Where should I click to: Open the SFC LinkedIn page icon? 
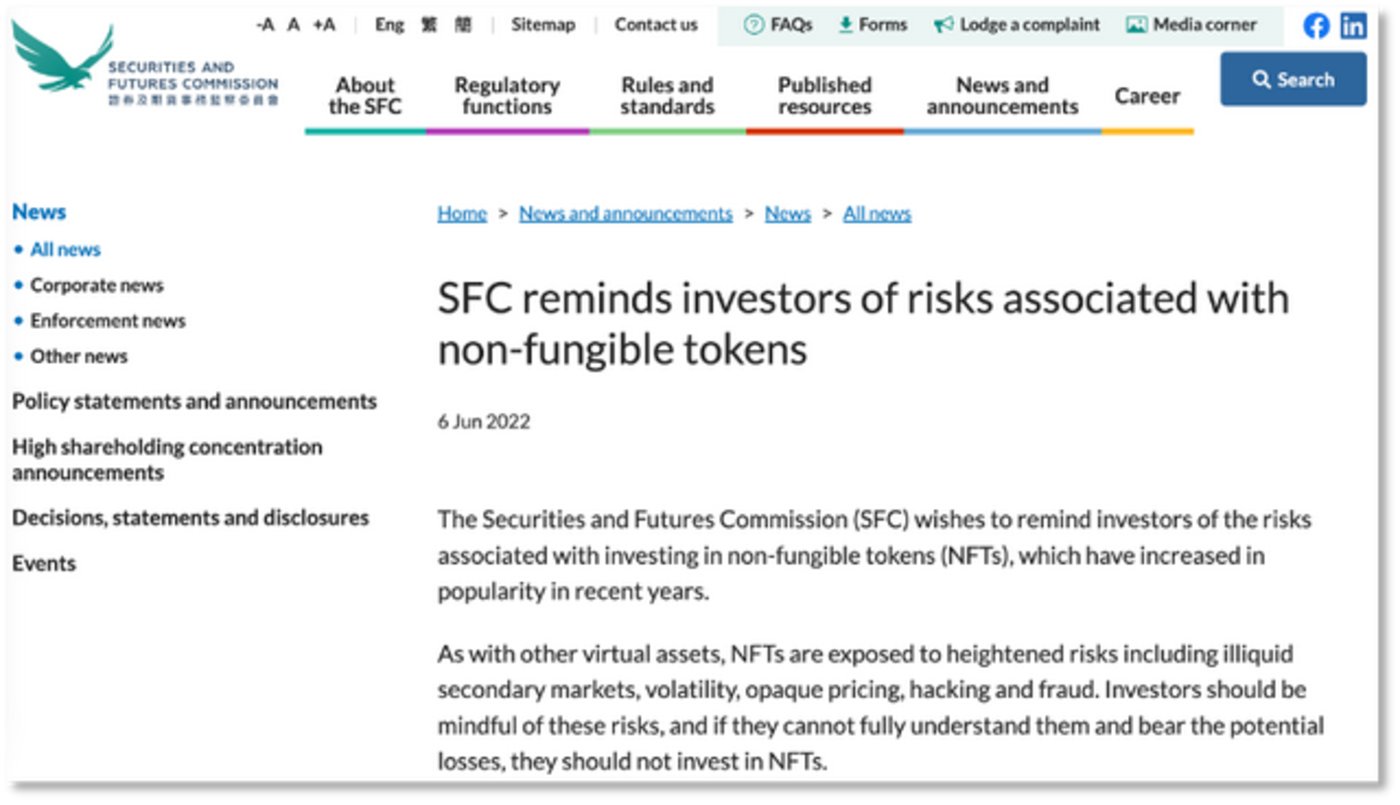[x=1353, y=26]
